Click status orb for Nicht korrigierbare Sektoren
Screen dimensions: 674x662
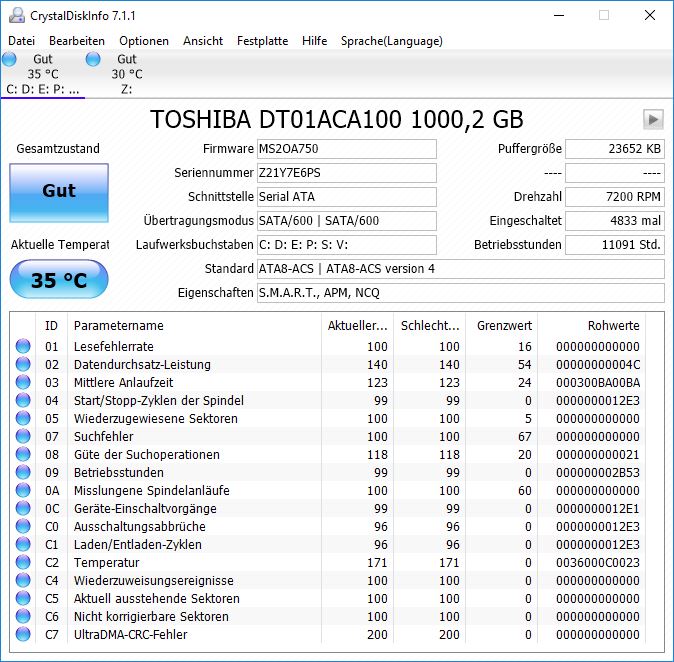23,616
